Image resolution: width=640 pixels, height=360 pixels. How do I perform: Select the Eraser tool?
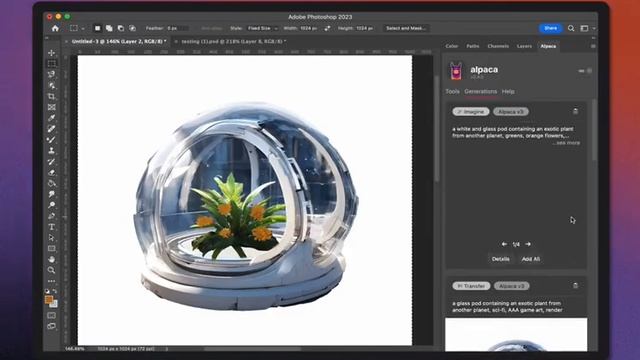pos(51,173)
